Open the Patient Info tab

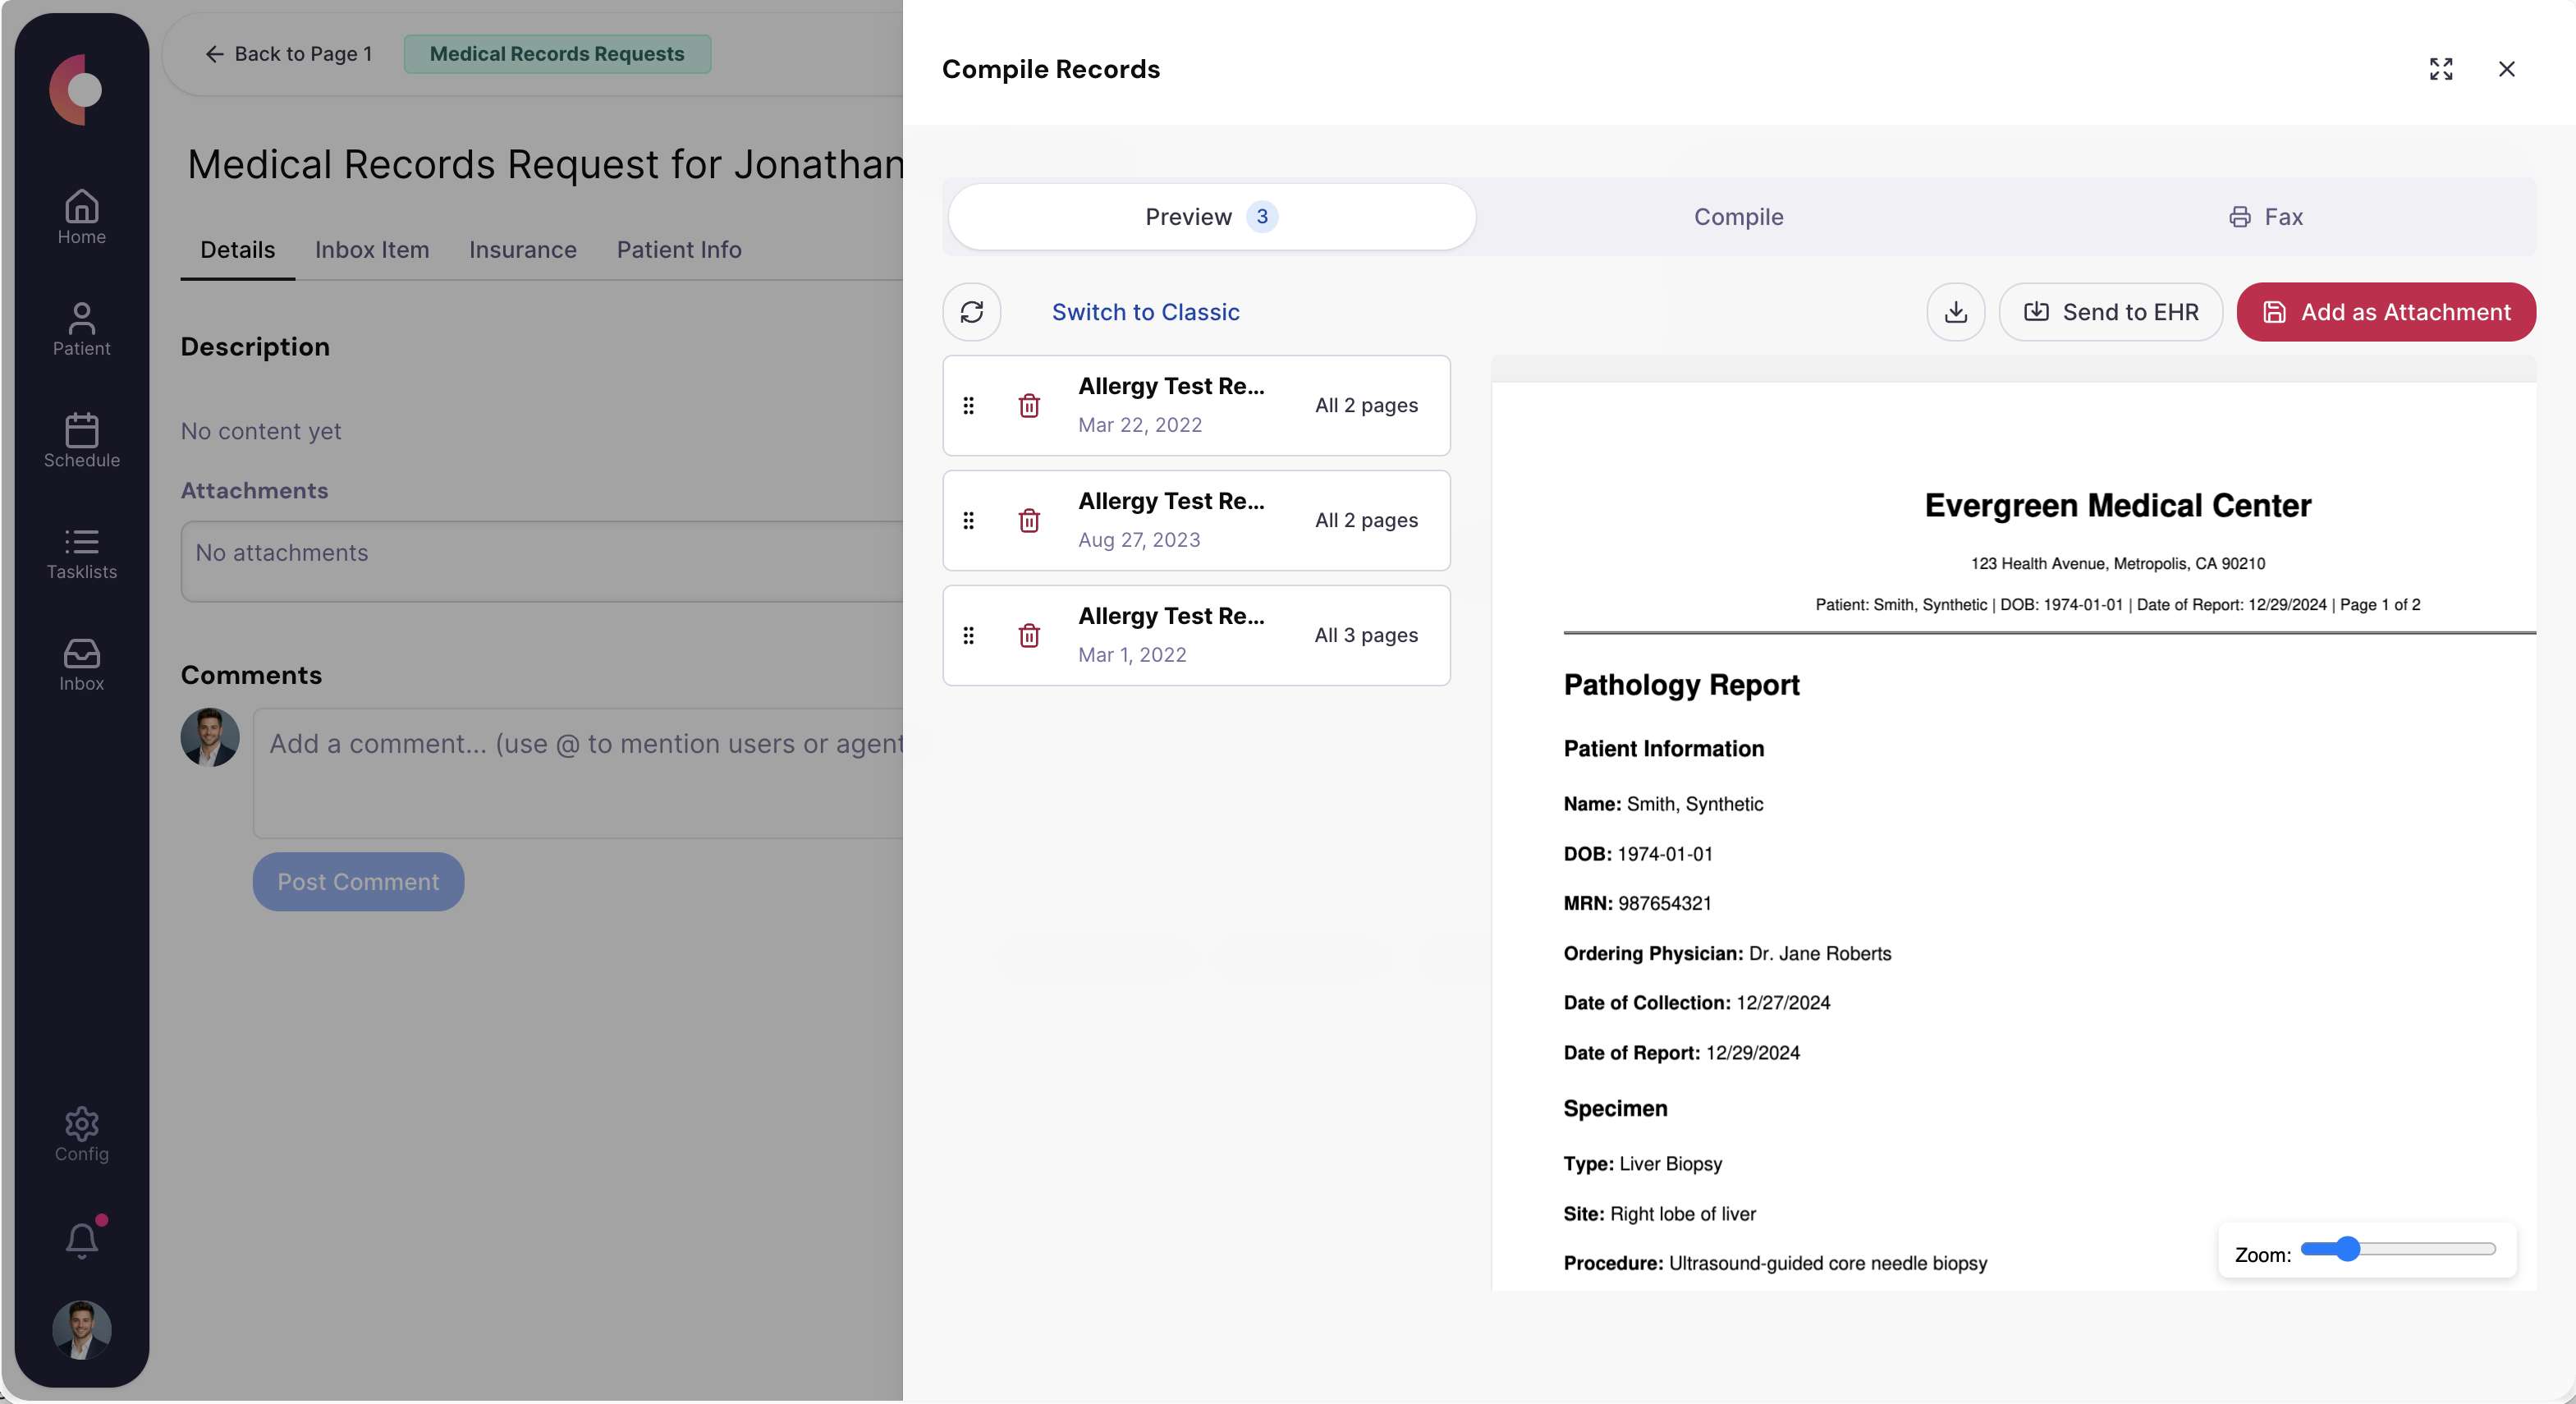(678, 250)
